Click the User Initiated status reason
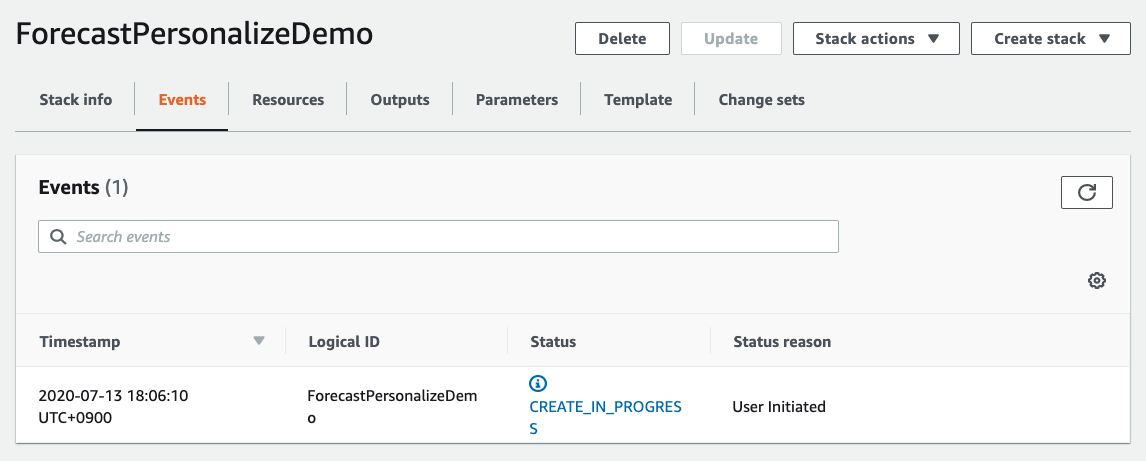The height and width of the screenshot is (461, 1146). (779, 407)
